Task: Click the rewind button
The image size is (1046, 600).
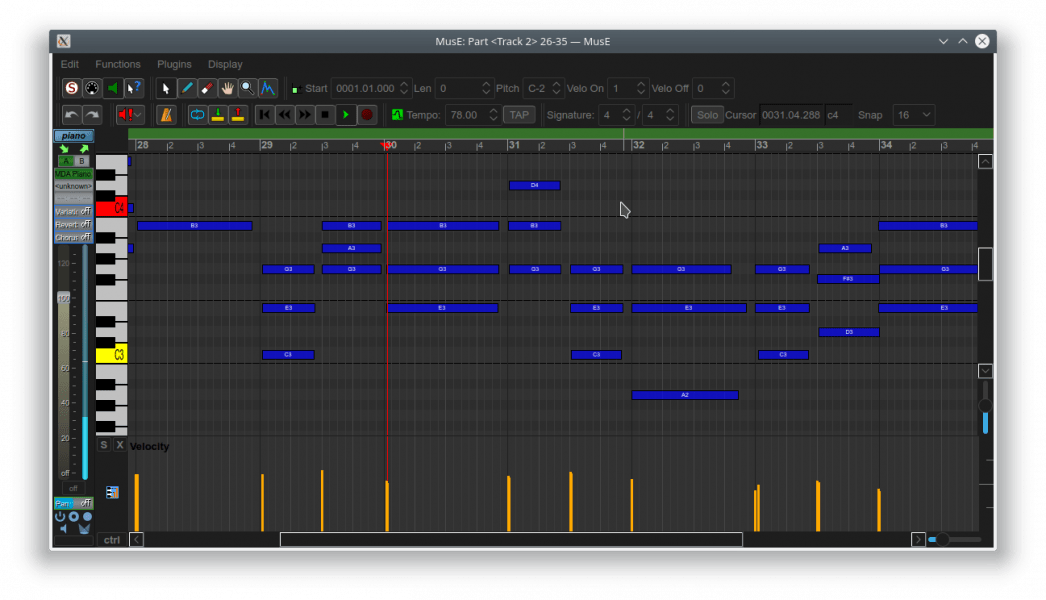Action: point(285,115)
